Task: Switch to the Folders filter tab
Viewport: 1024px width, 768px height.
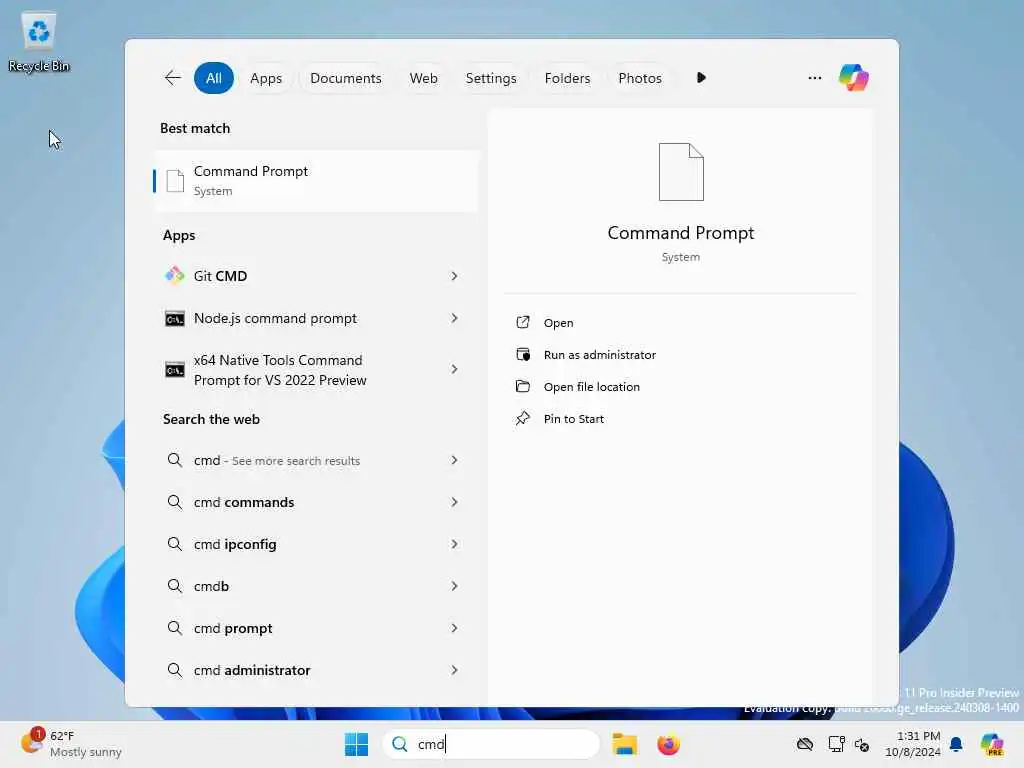Action: pyautogui.click(x=567, y=78)
